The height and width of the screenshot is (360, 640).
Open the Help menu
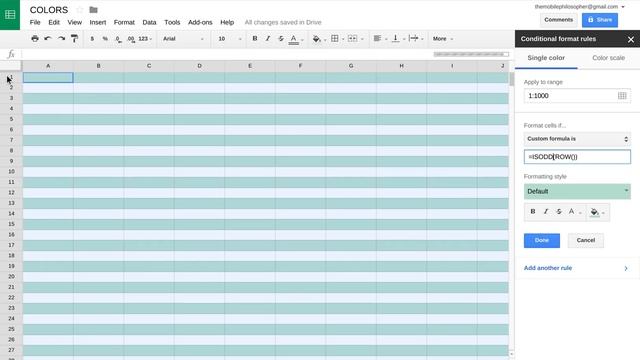[x=227, y=22]
